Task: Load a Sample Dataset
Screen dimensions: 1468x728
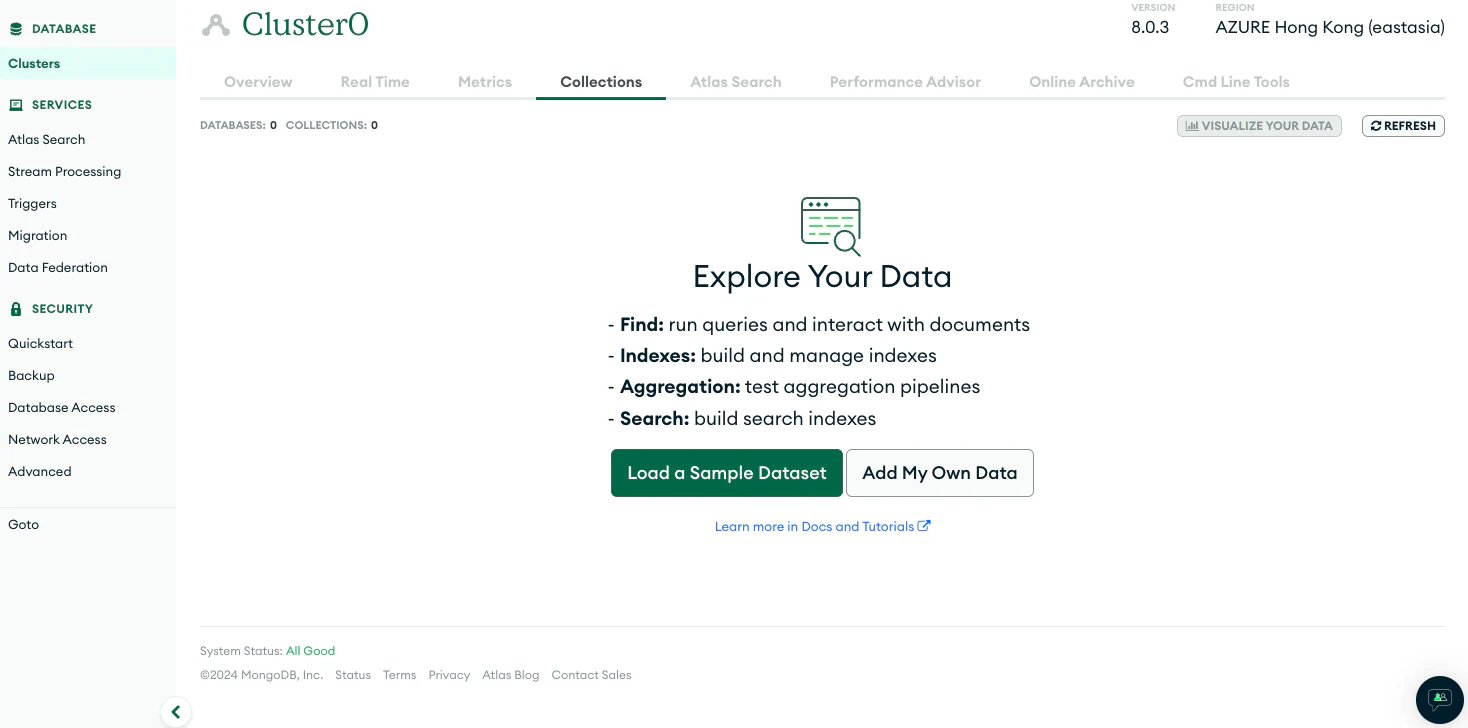Action: point(727,473)
